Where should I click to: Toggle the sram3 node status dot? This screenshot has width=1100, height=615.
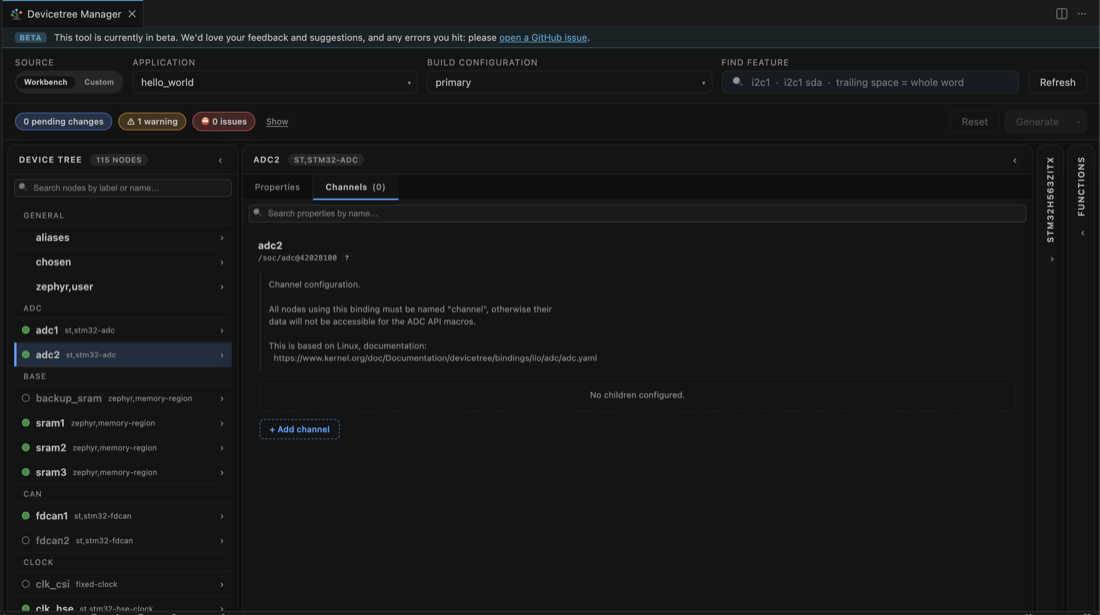point(26,472)
